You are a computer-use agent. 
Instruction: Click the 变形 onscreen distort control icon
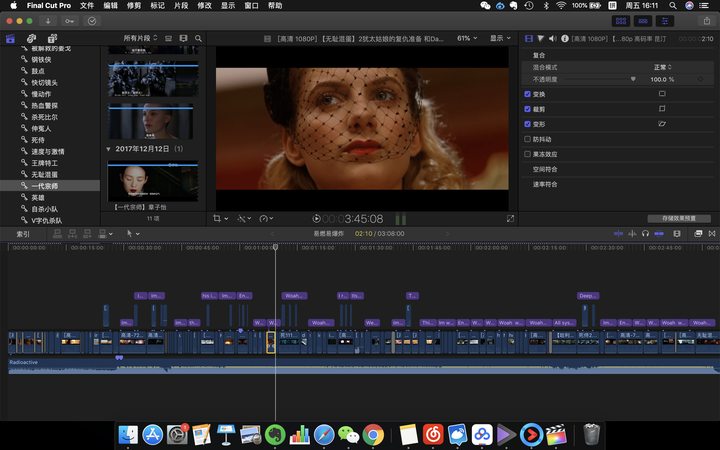662,124
